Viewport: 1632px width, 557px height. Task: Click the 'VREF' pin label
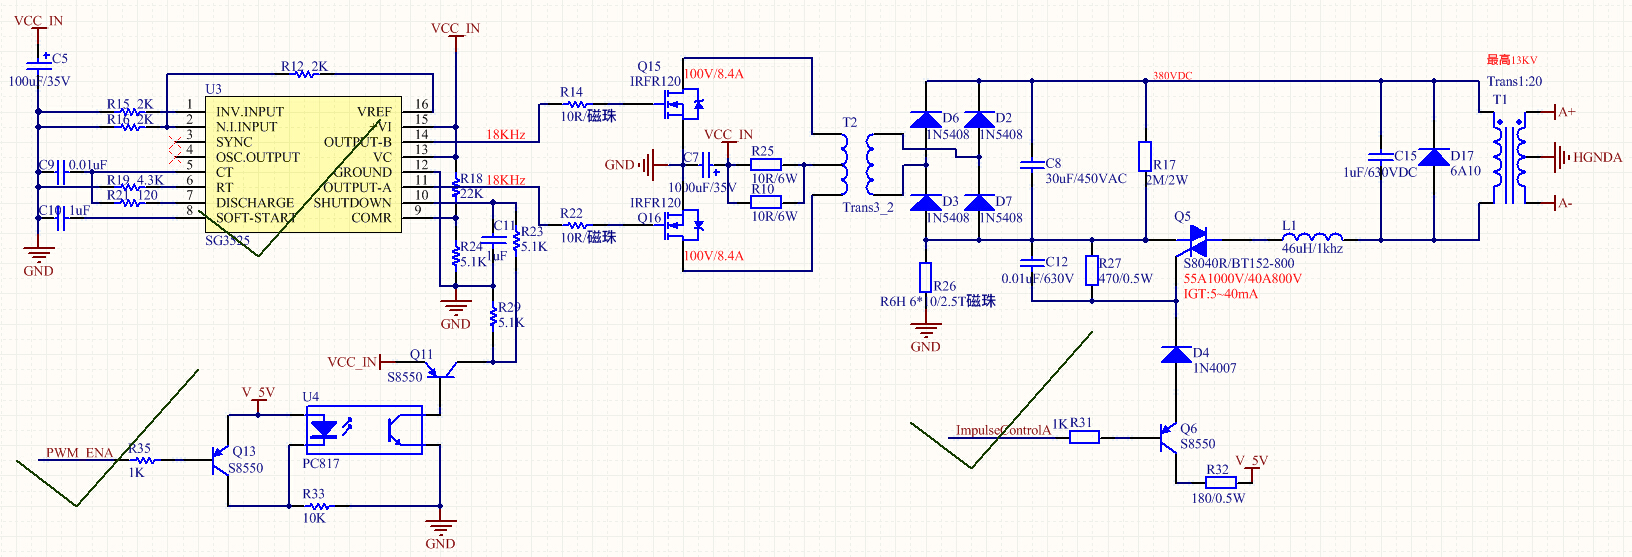374,112
